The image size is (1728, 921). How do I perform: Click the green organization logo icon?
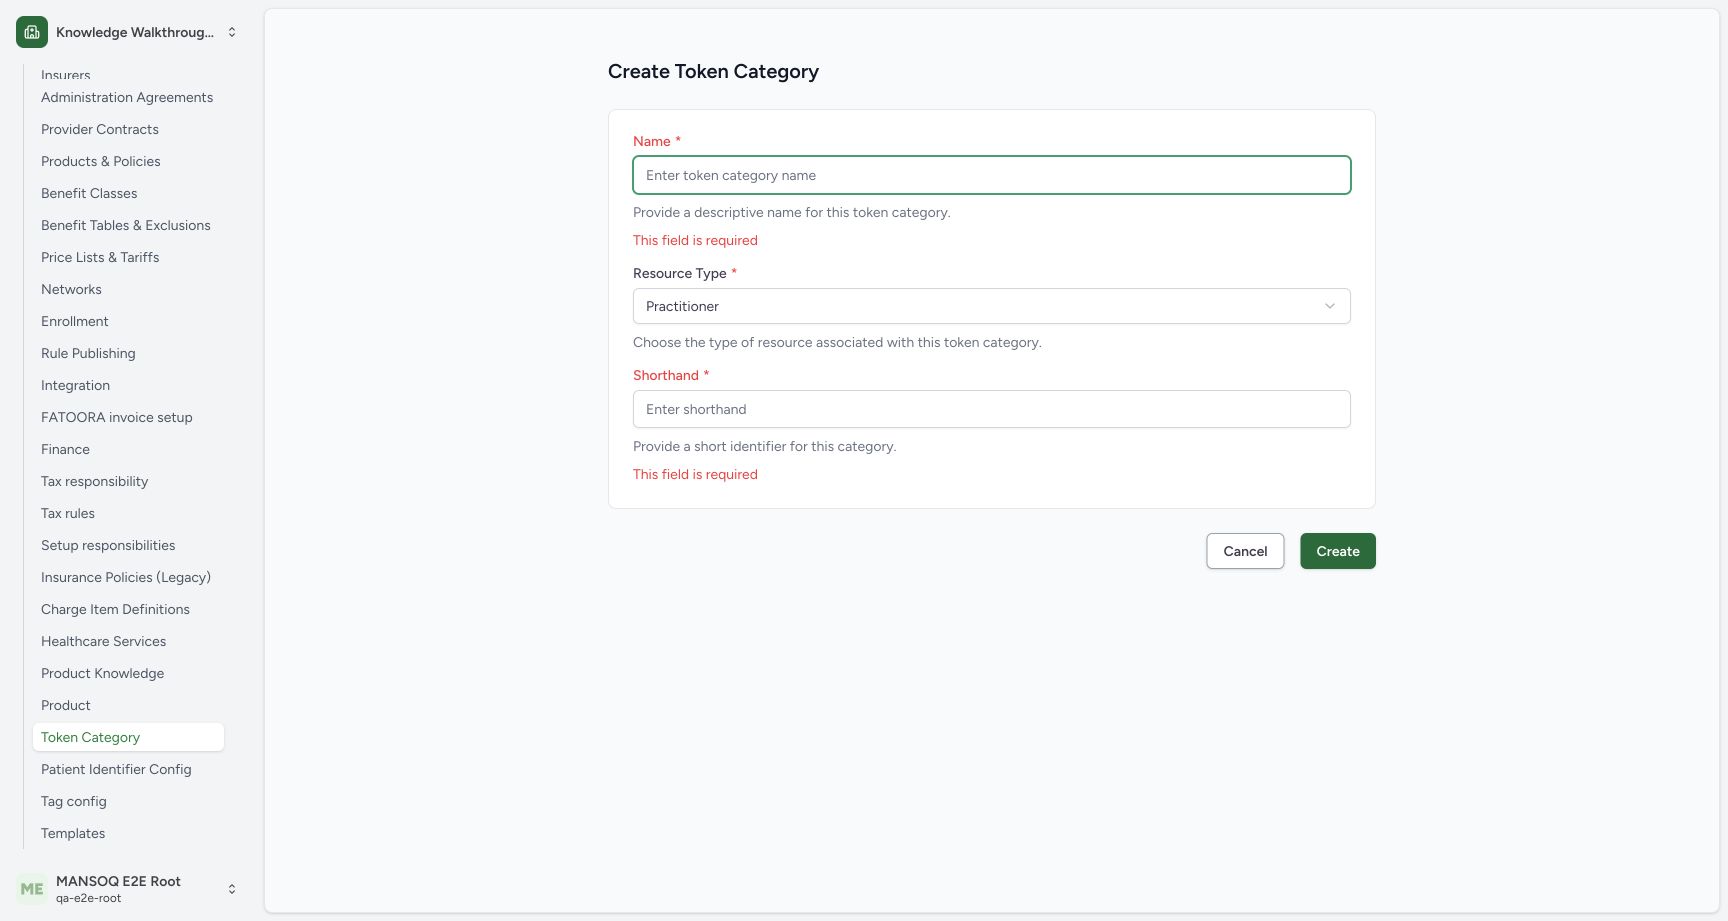(x=32, y=32)
